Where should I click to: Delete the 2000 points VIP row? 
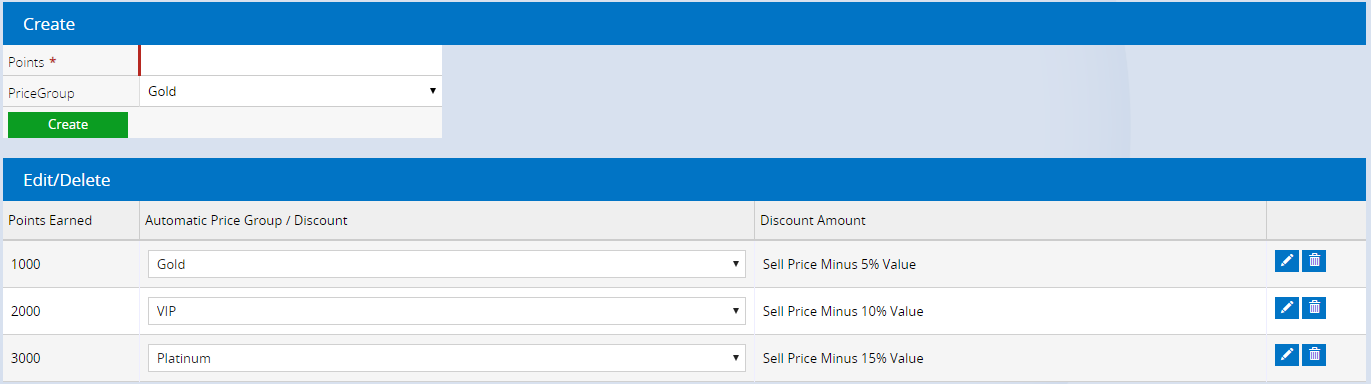click(1315, 308)
